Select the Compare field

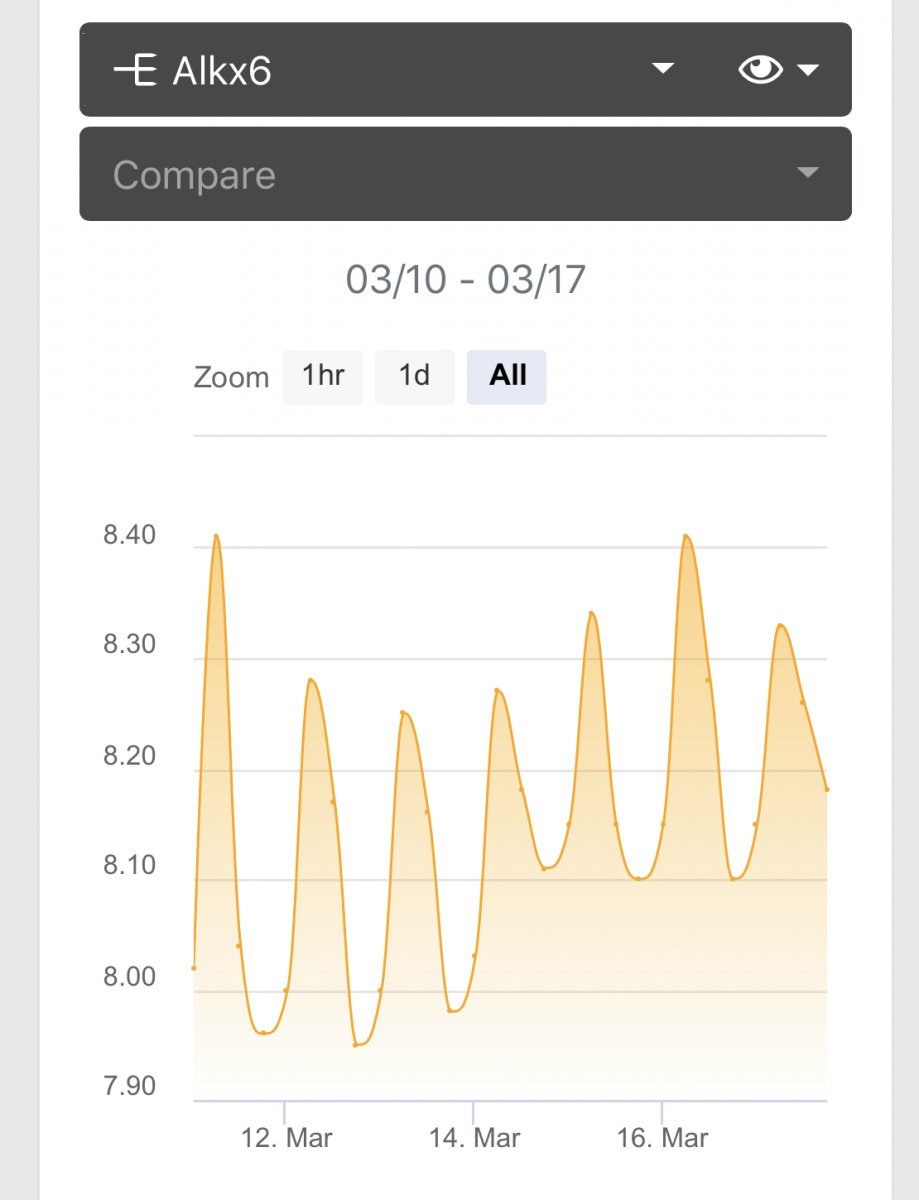coord(465,174)
